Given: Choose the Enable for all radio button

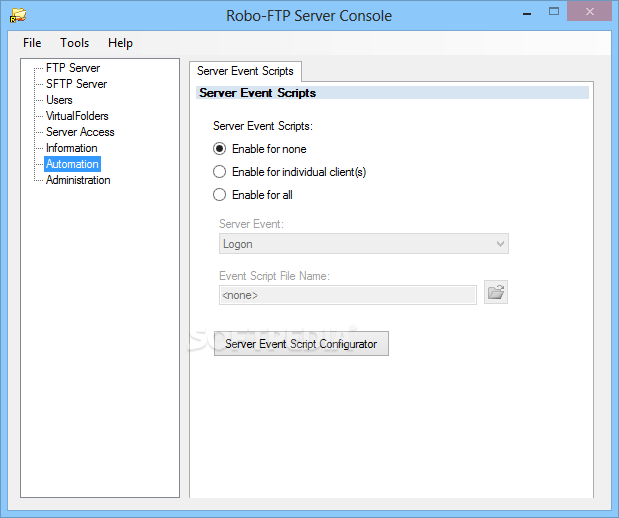Looking at the screenshot, I should (219, 195).
